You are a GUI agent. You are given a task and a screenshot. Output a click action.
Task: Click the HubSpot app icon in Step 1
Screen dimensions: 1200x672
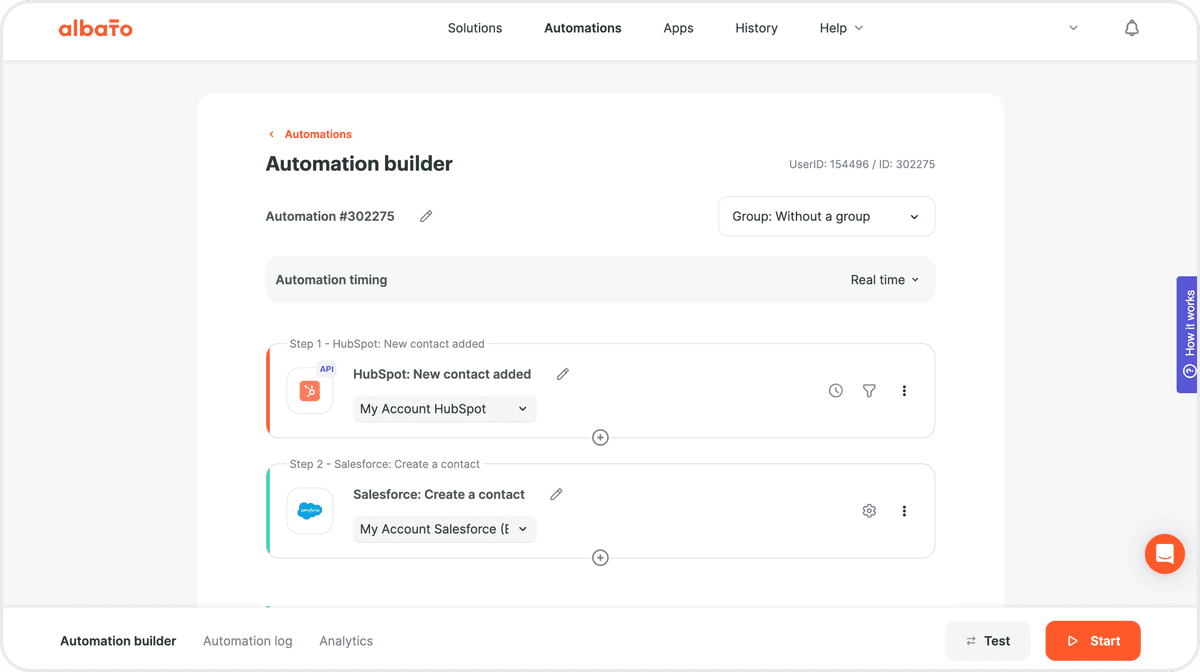point(310,391)
